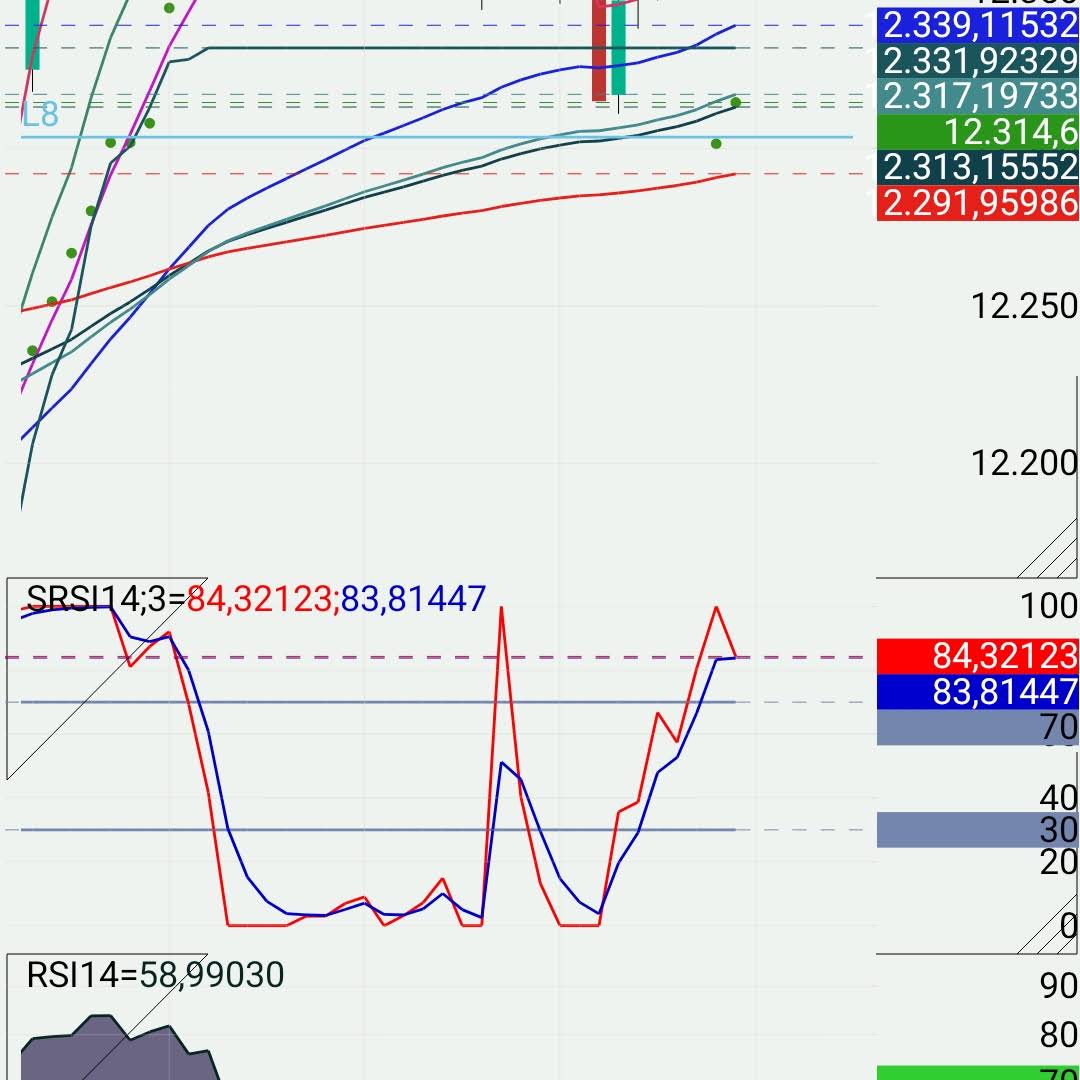Click the teal 2.317,19733 price tag
This screenshot has height=1080, width=1080.
977,96
